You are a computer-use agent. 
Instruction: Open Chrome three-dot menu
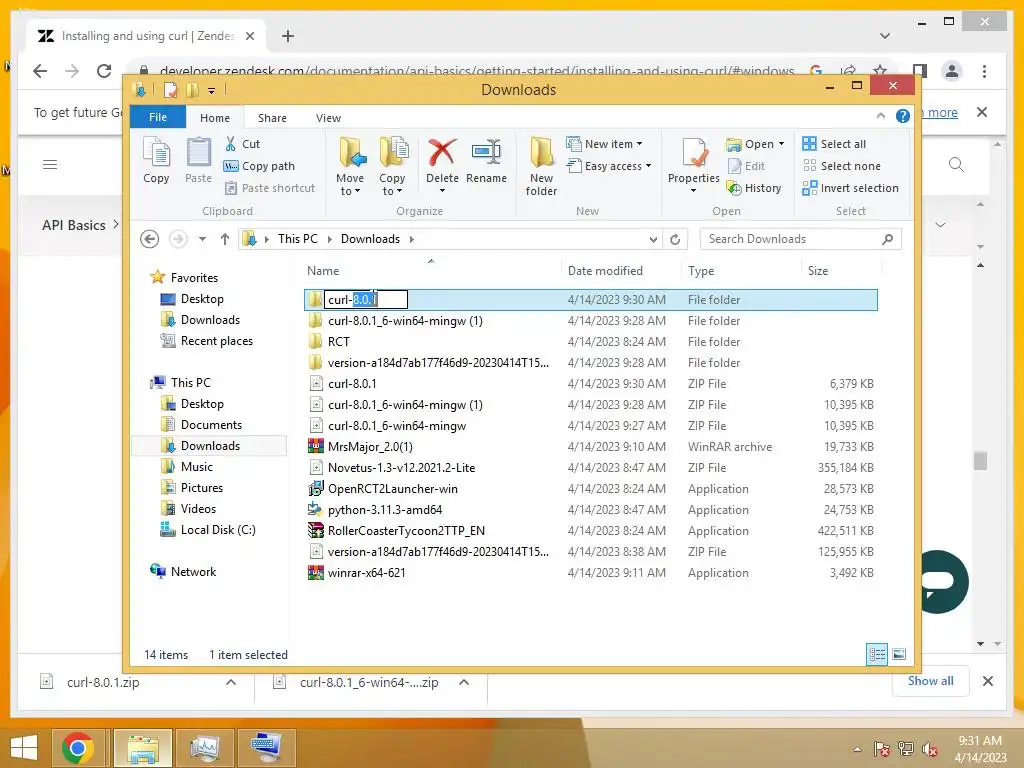click(984, 71)
